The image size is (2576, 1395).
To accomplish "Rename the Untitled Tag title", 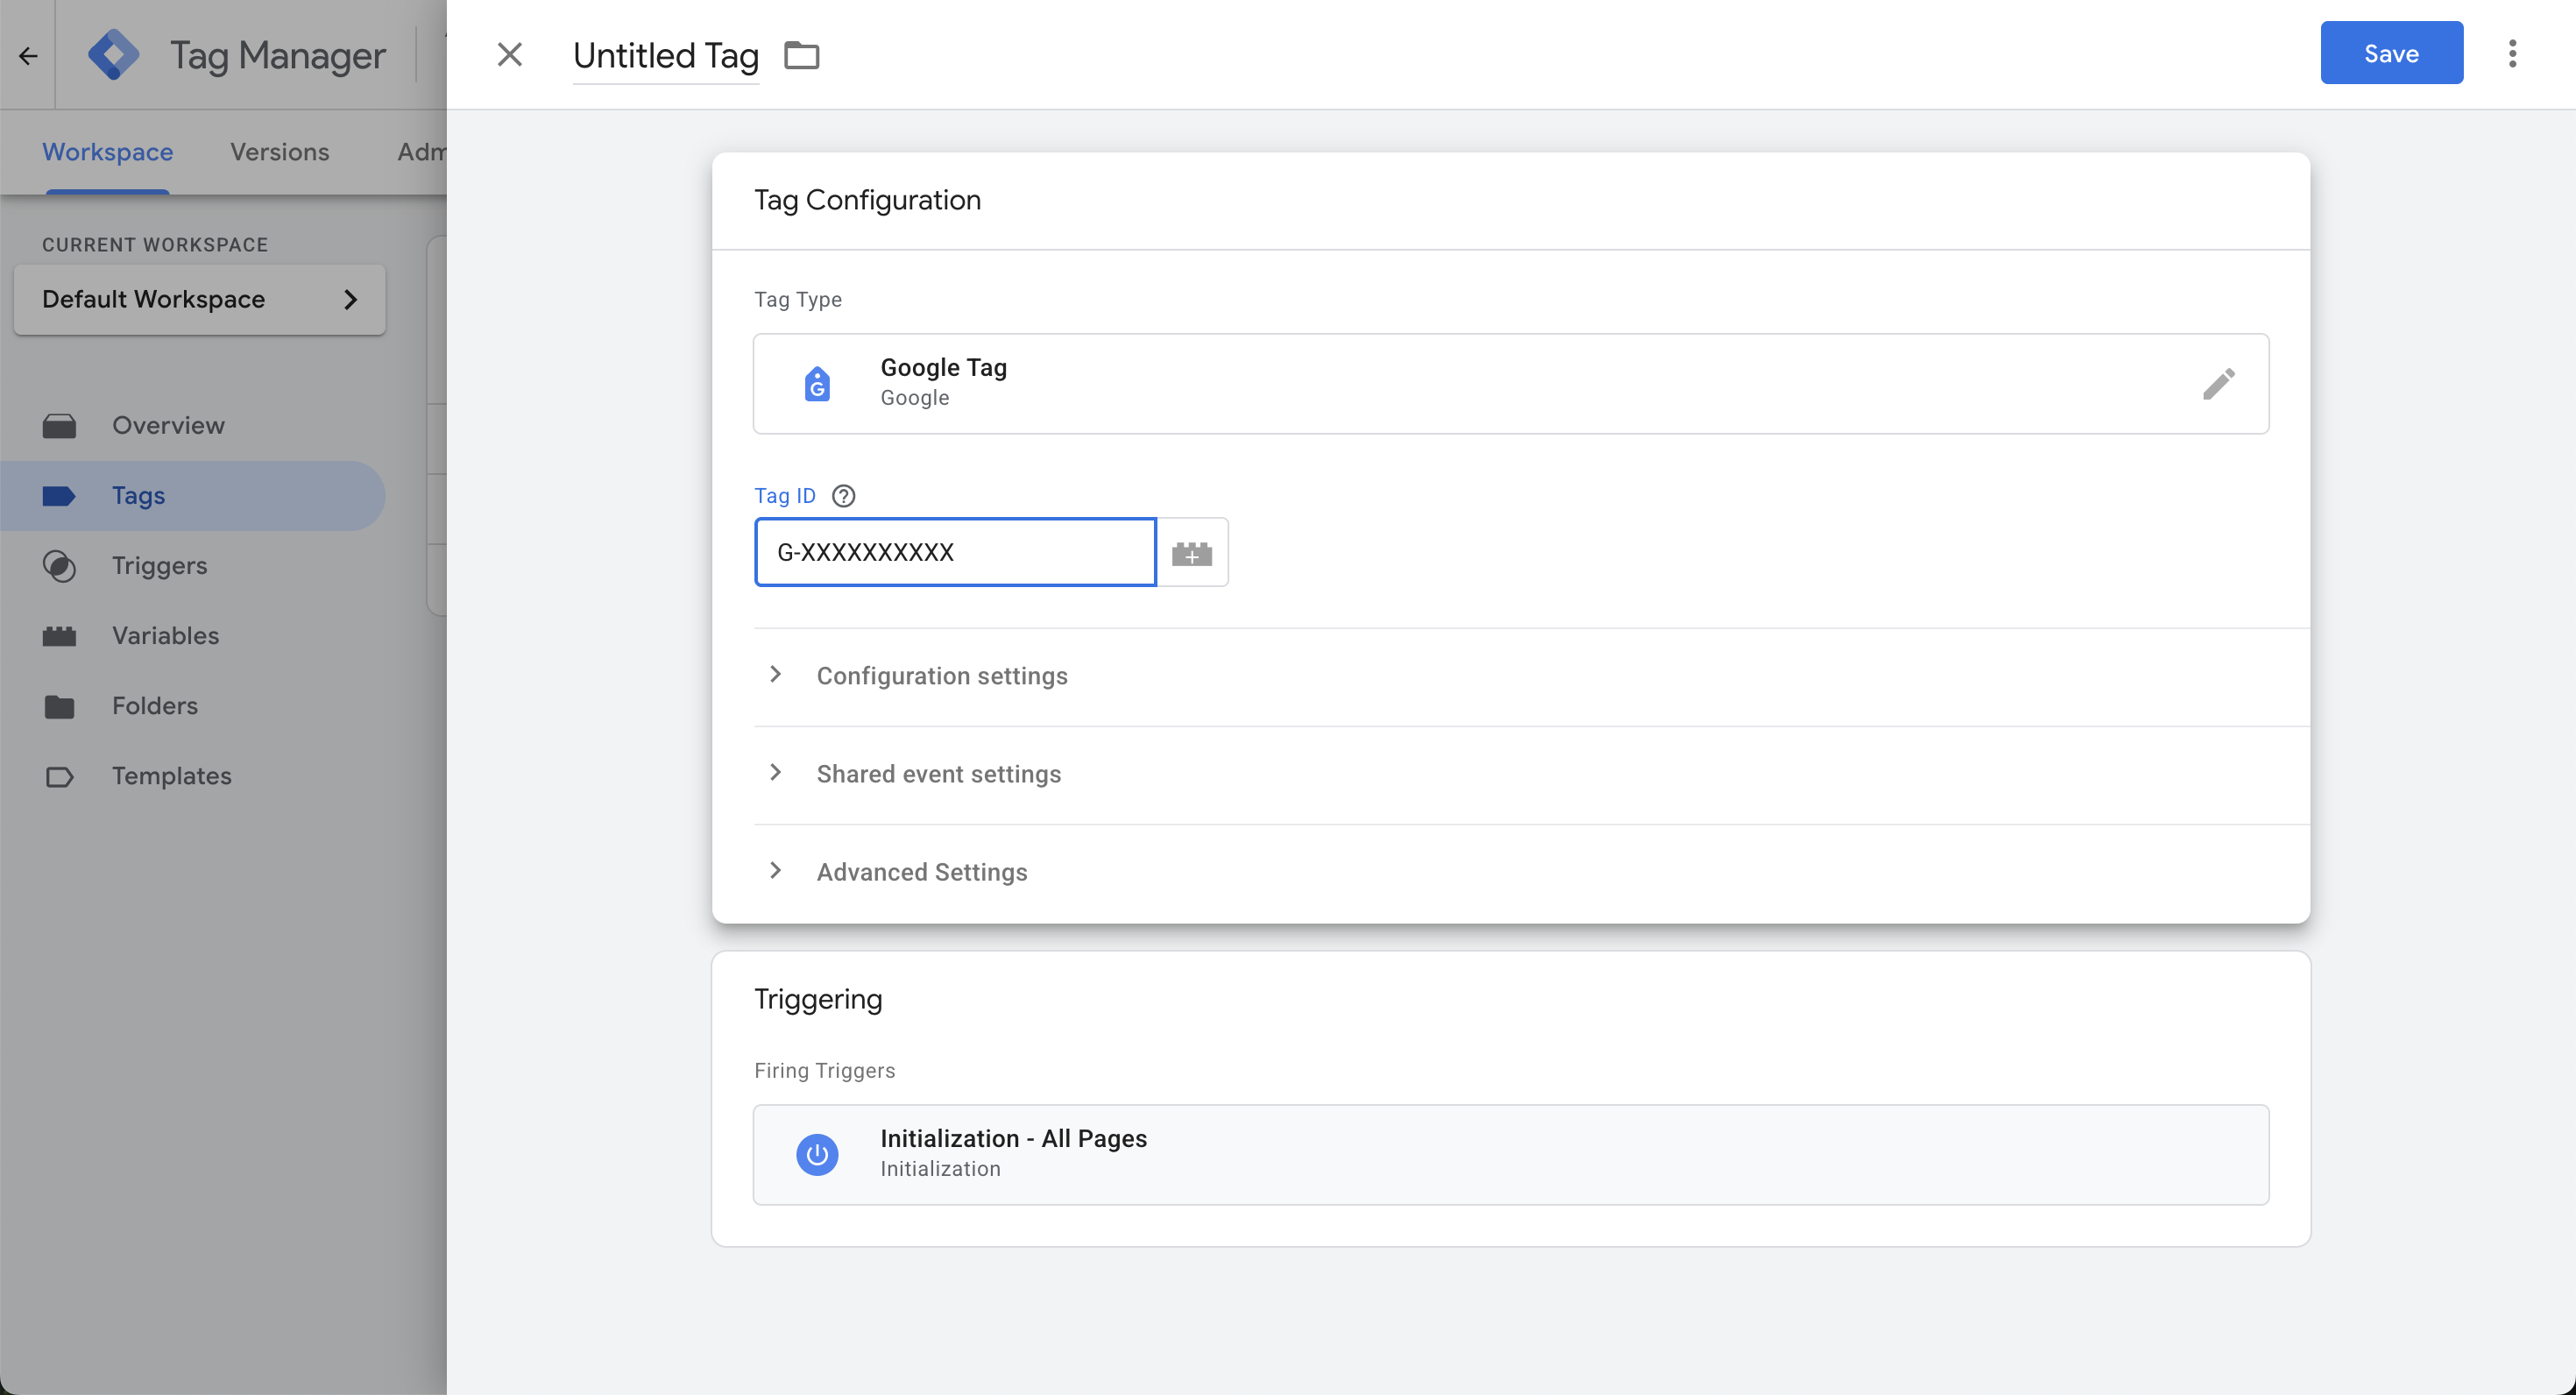I will (666, 55).
